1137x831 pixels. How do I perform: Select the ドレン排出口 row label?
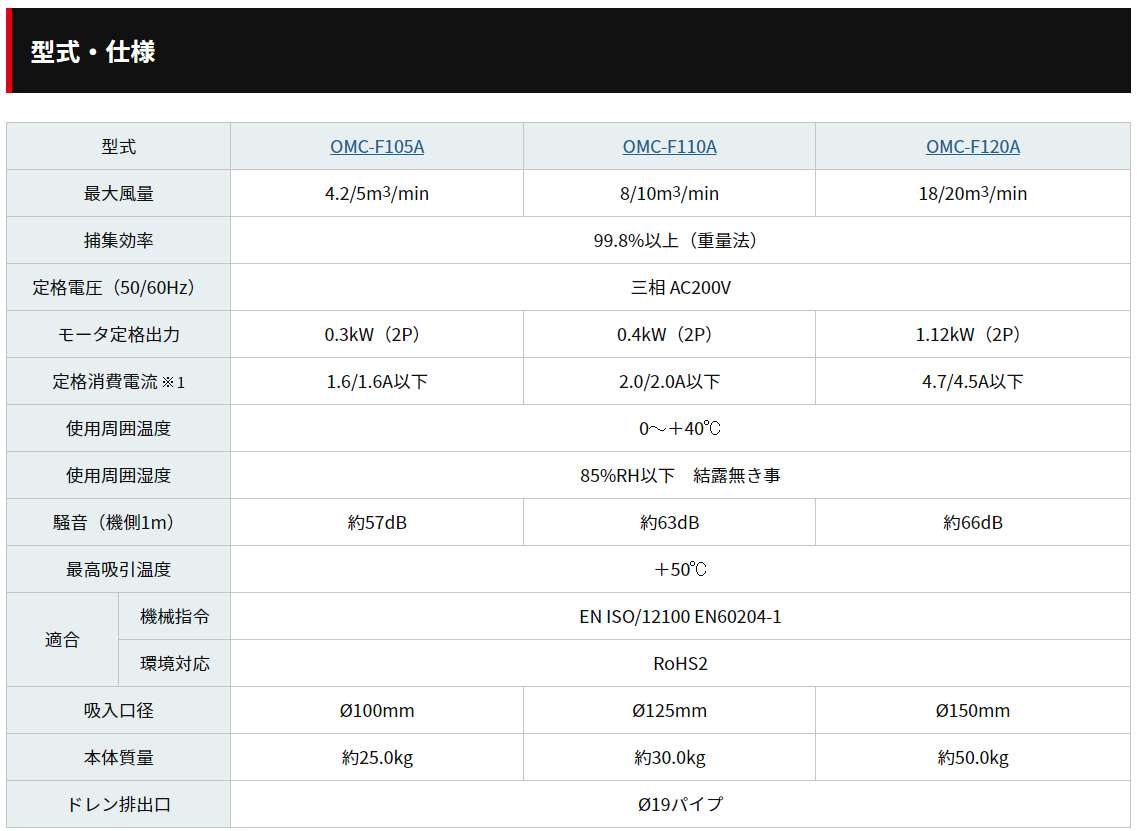coord(119,804)
